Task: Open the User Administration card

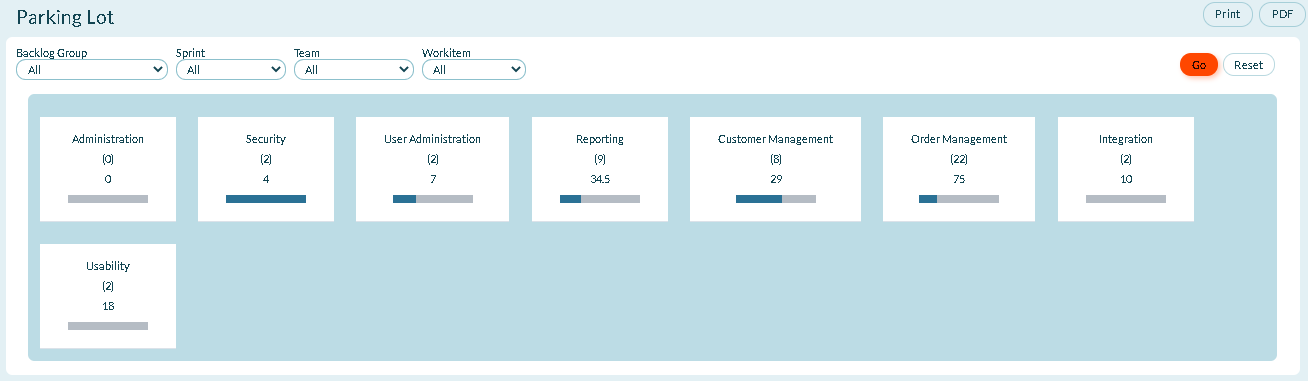Action: click(432, 169)
